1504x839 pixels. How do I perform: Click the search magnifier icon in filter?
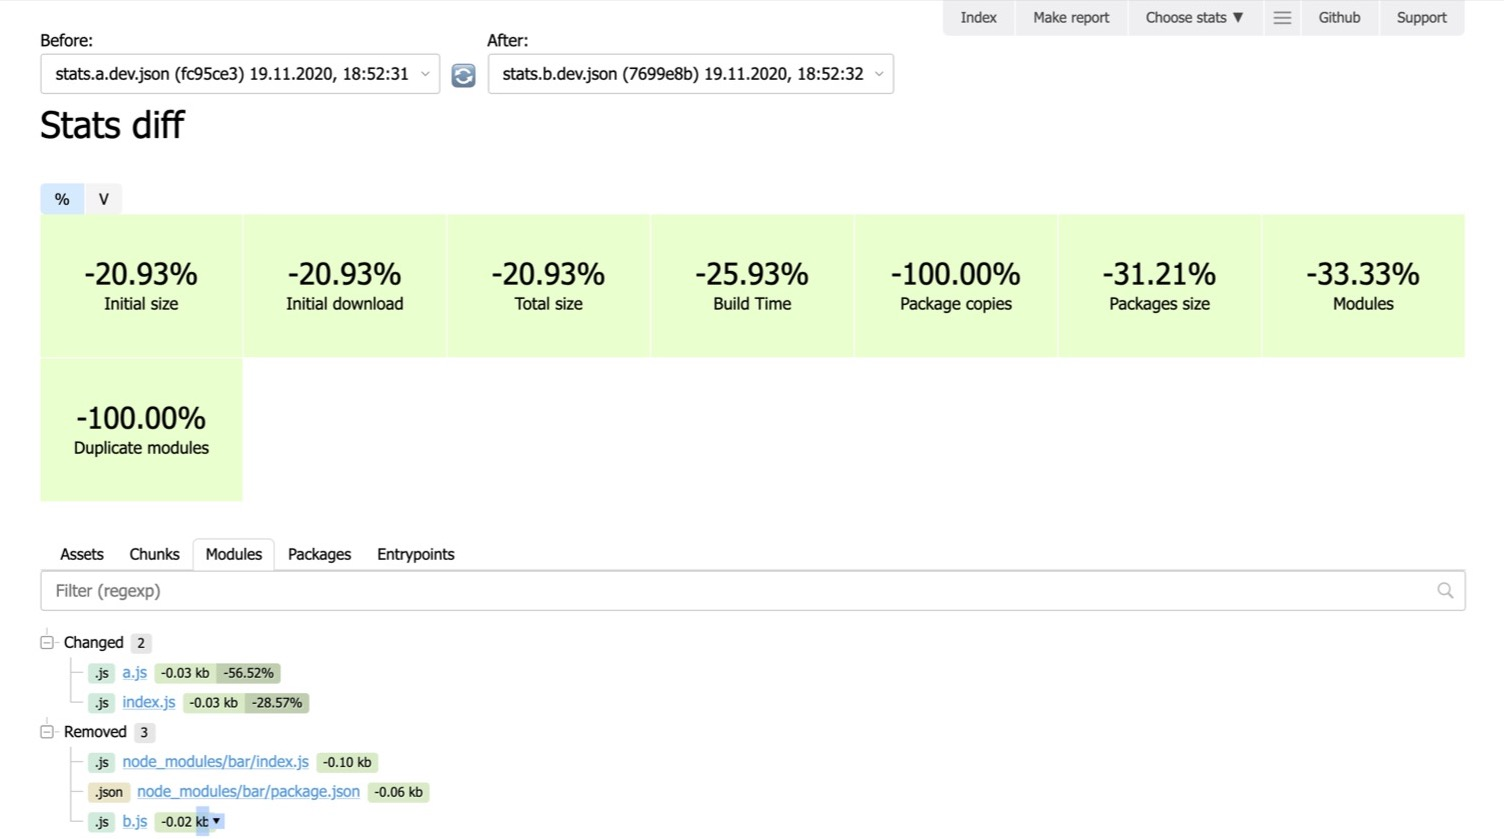pos(1445,591)
